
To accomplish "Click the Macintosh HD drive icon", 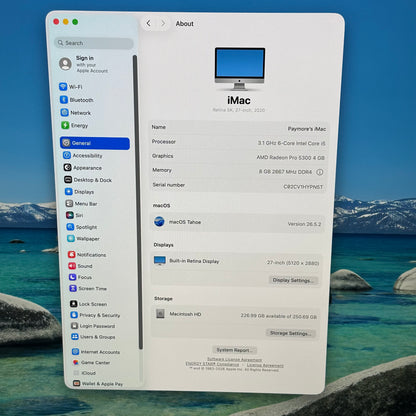I will 160,313.
